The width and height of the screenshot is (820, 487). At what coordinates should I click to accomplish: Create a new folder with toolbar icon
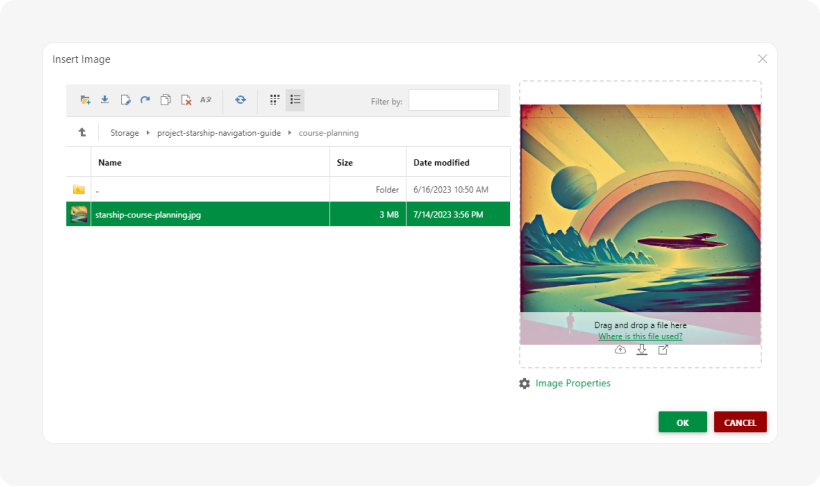tap(85, 100)
